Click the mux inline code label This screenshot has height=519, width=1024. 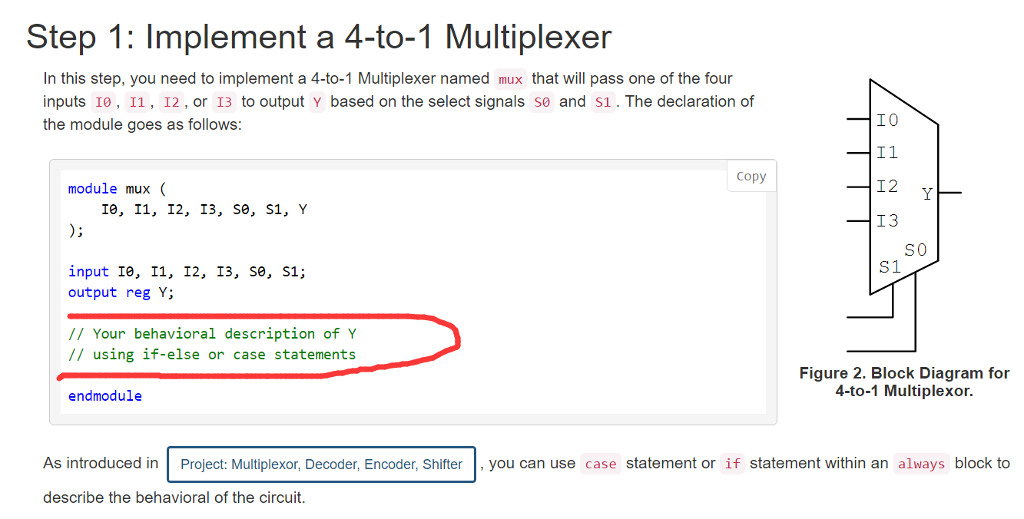[x=510, y=79]
